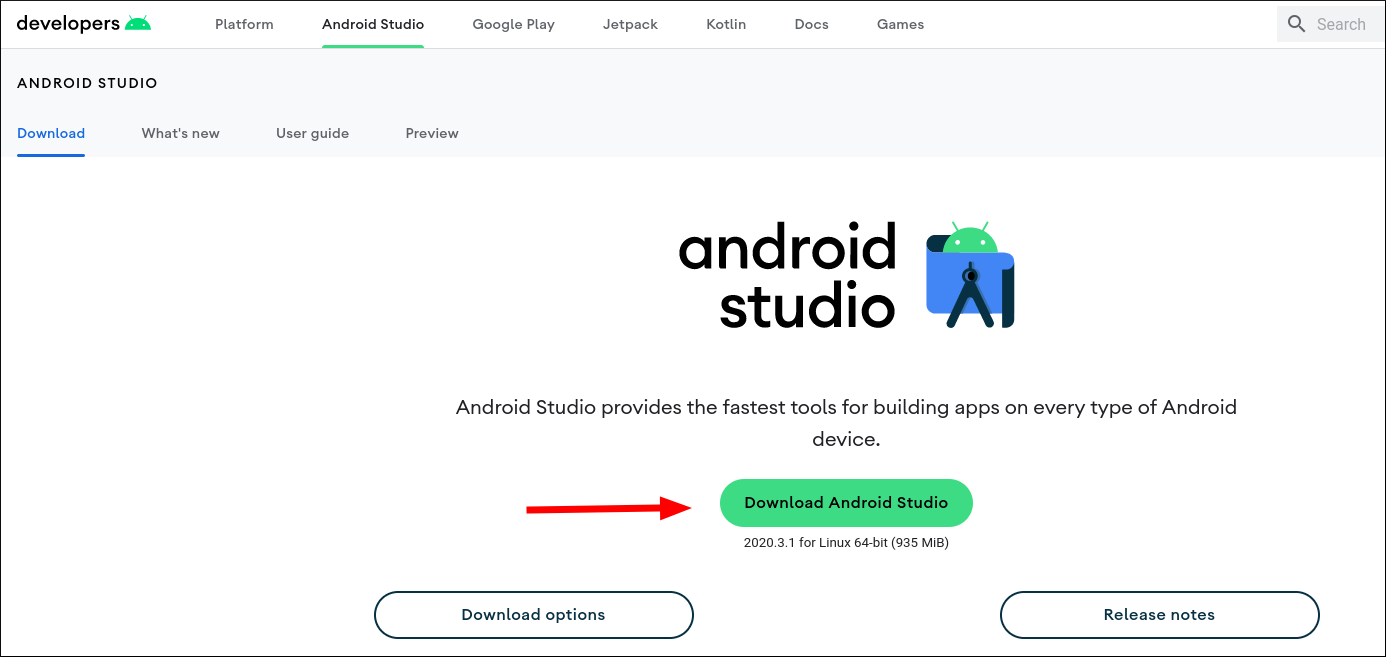
Task: Click the ANDROID STUDIO heading
Action: coord(87,83)
